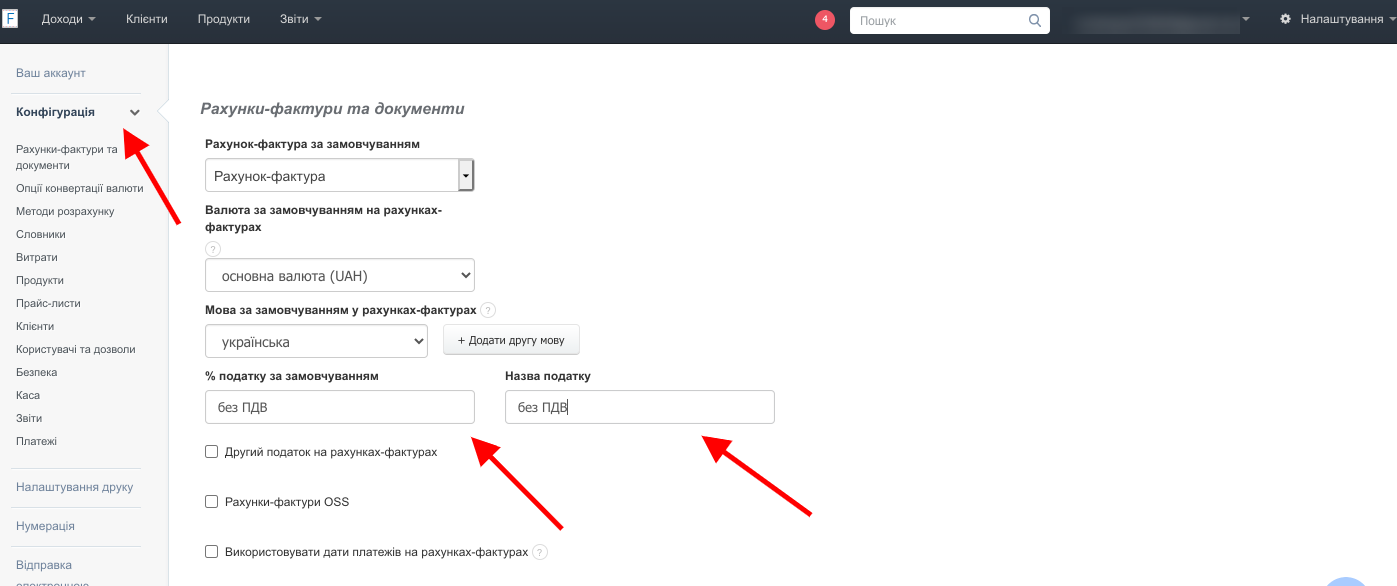Open Витрати sidebar item
This screenshot has width=1397, height=586.
click(37, 257)
